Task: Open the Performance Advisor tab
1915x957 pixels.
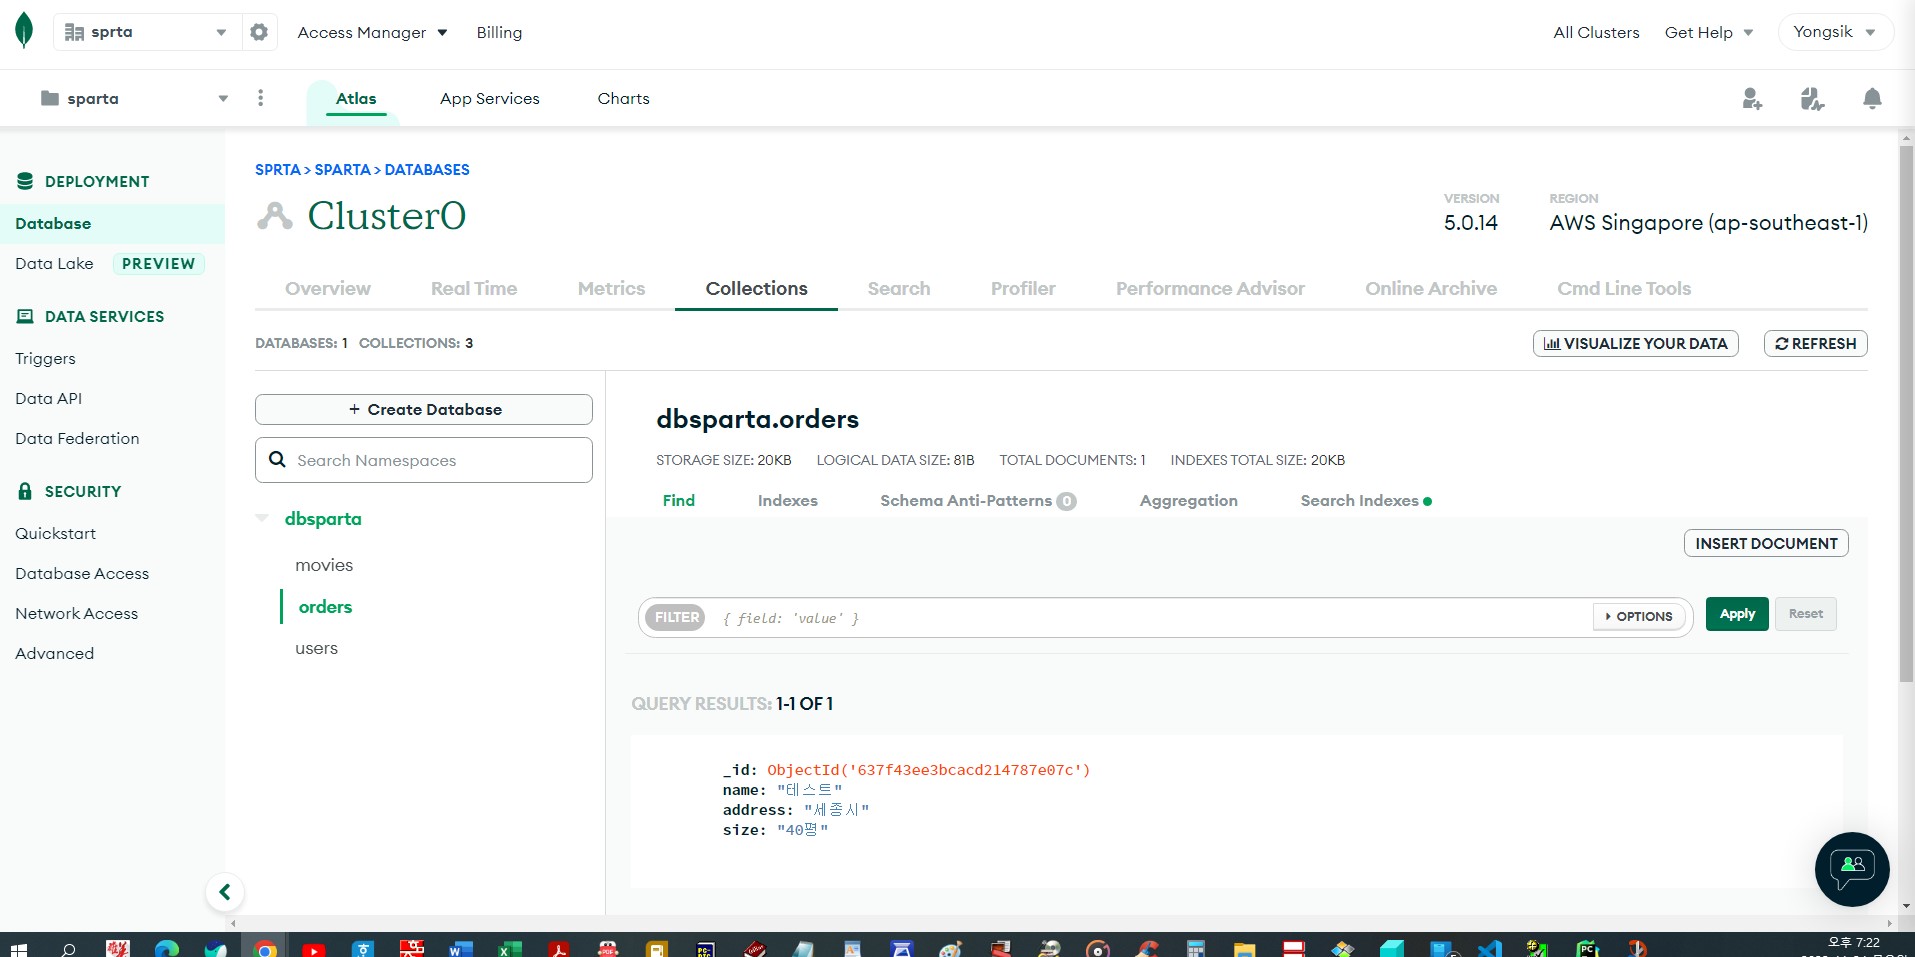Action: tap(1210, 288)
